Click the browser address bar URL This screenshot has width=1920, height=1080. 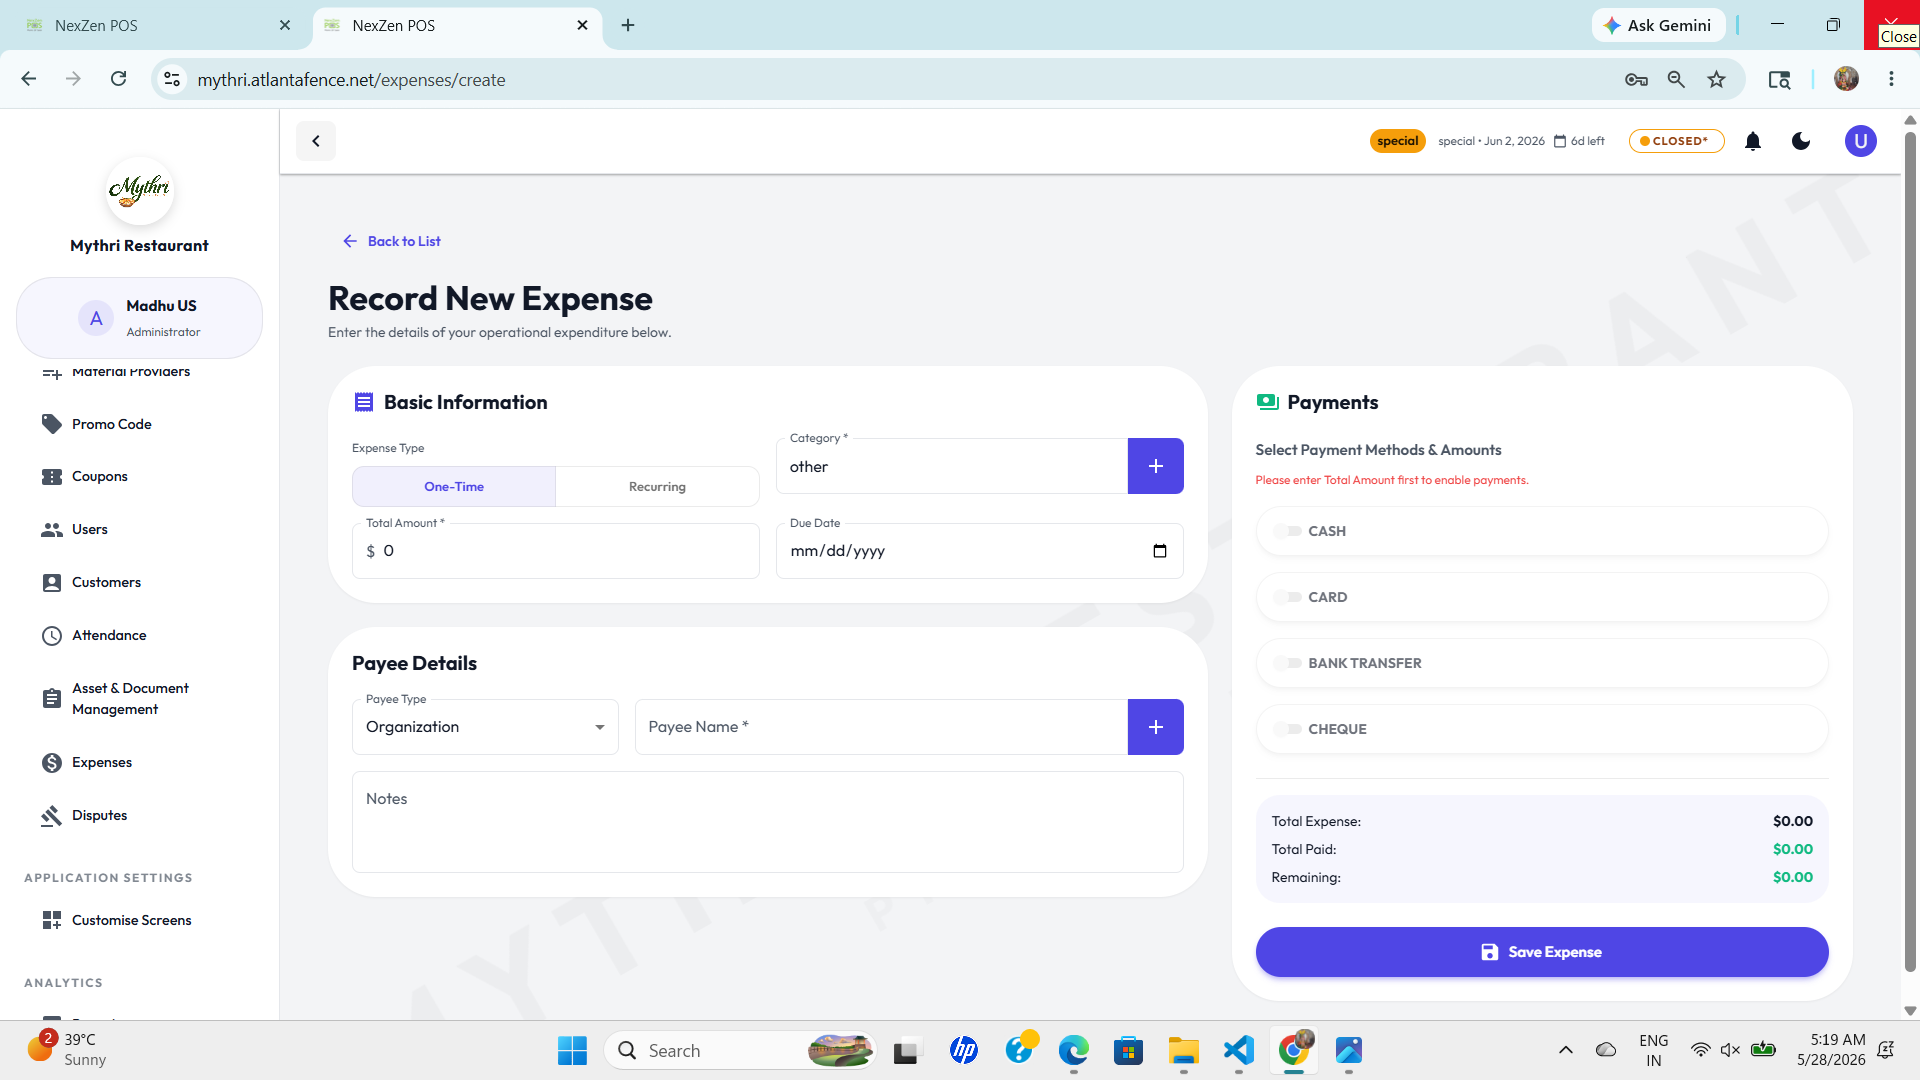tap(351, 79)
